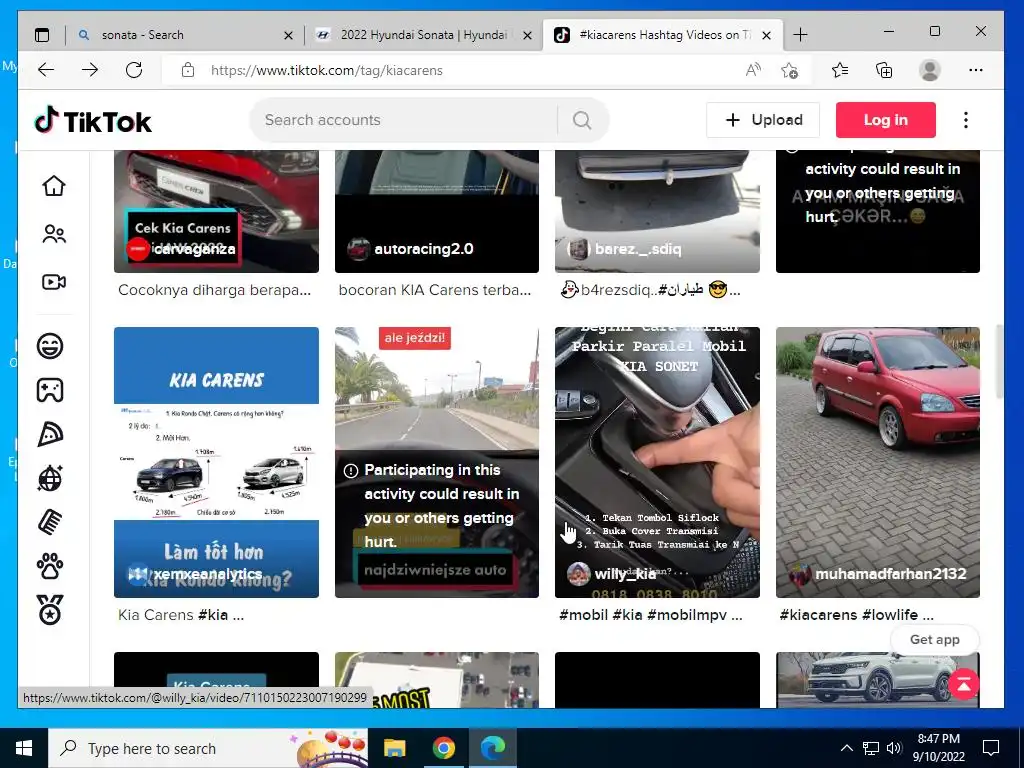Click the Get app button
The width and height of the screenshot is (1024, 768).
tap(935, 640)
